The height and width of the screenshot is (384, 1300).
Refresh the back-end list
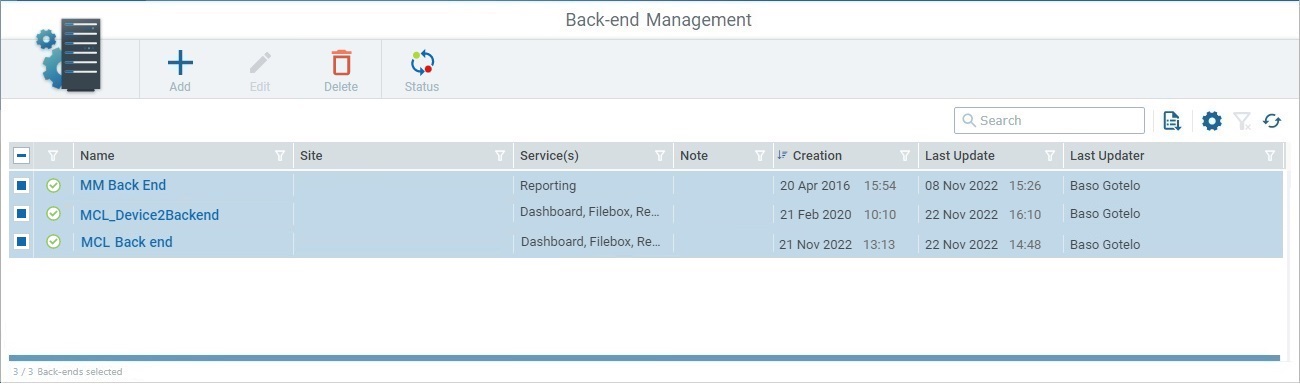[1272, 121]
